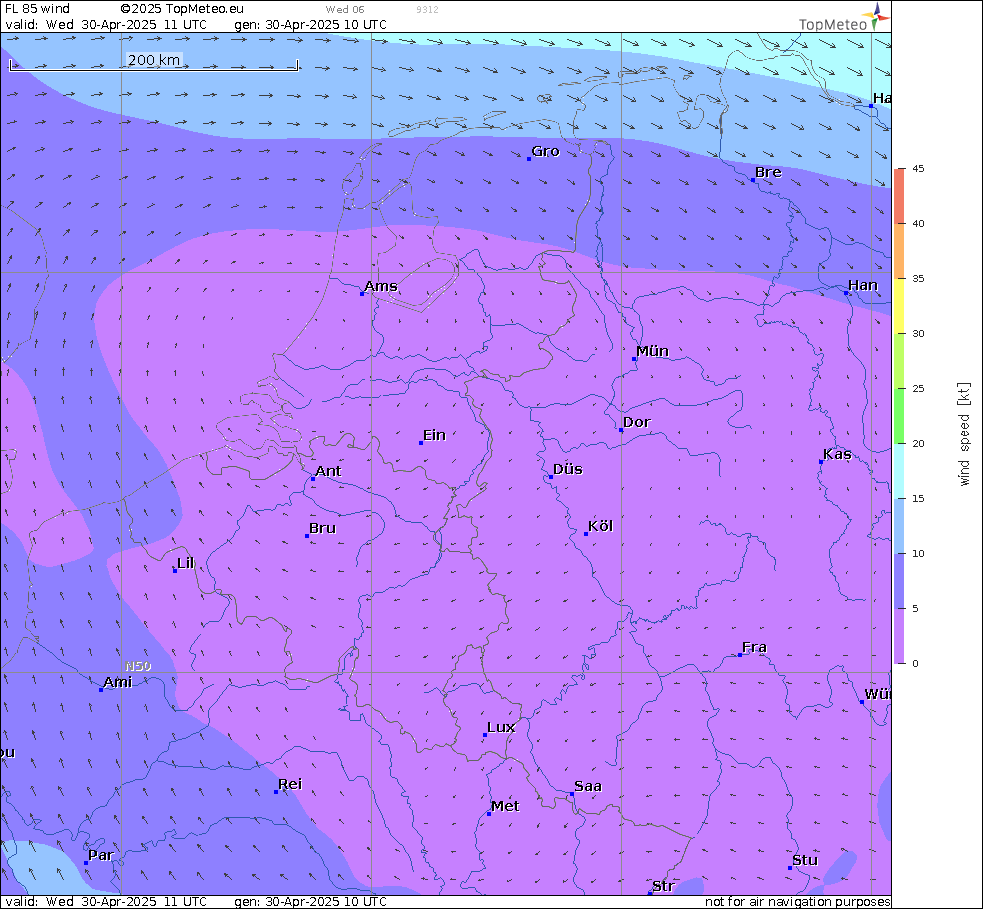Viewport: 983px width, 909px height.
Task: Click the legend value 40
Action: pyautogui.click(x=918, y=223)
